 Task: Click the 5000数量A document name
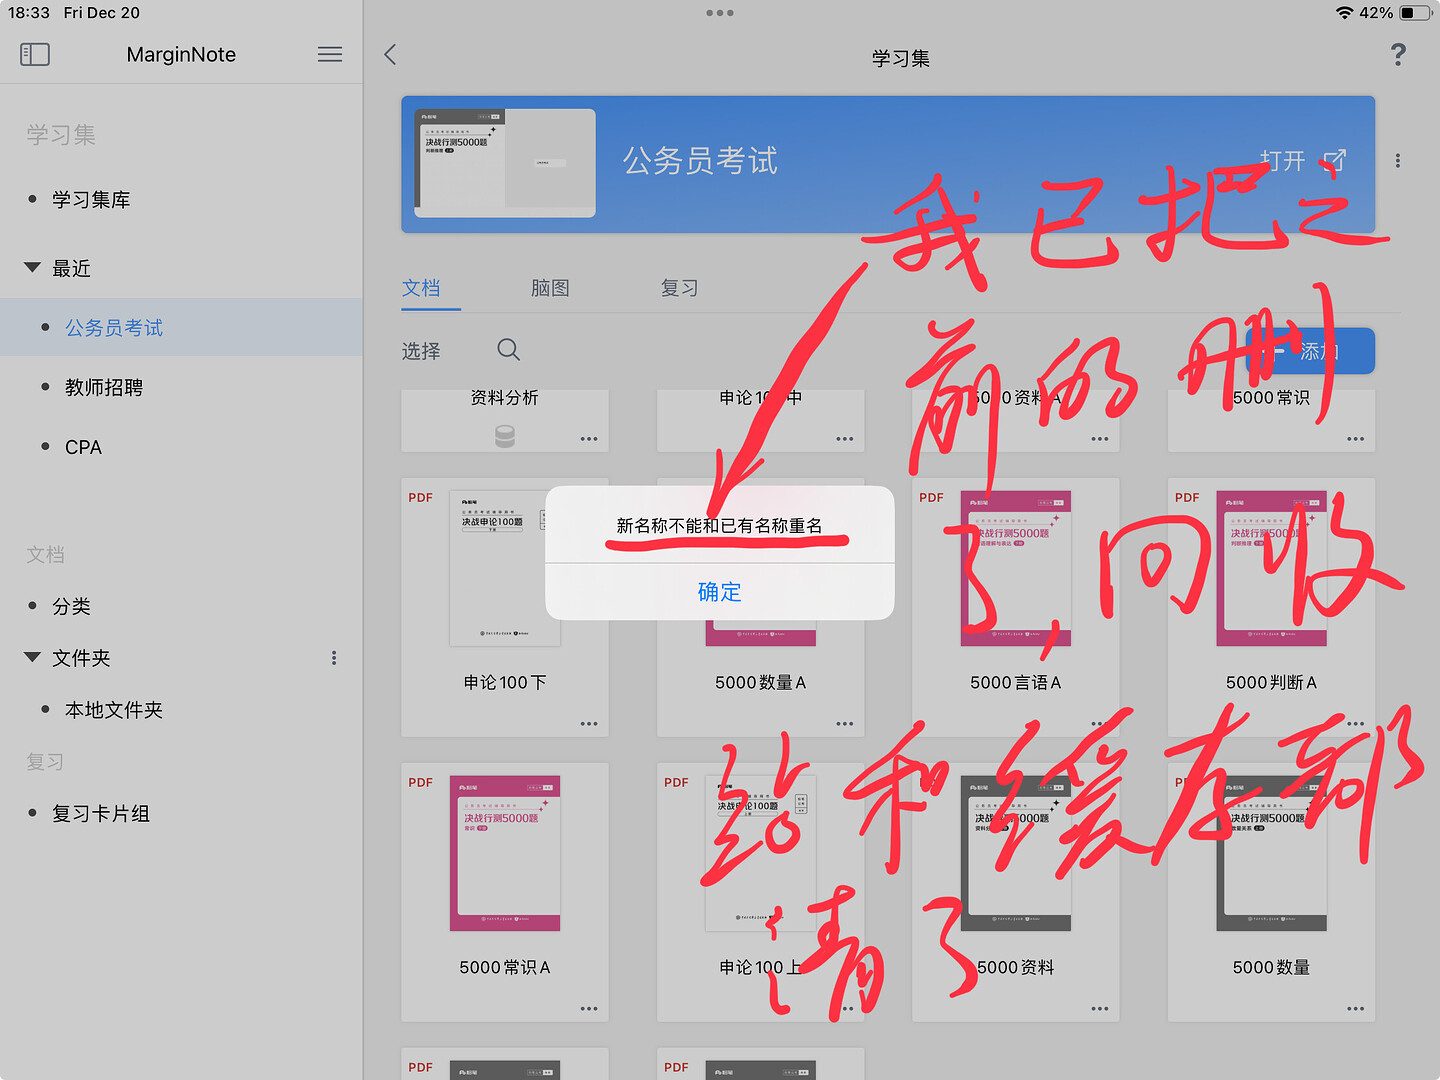pos(761,683)
